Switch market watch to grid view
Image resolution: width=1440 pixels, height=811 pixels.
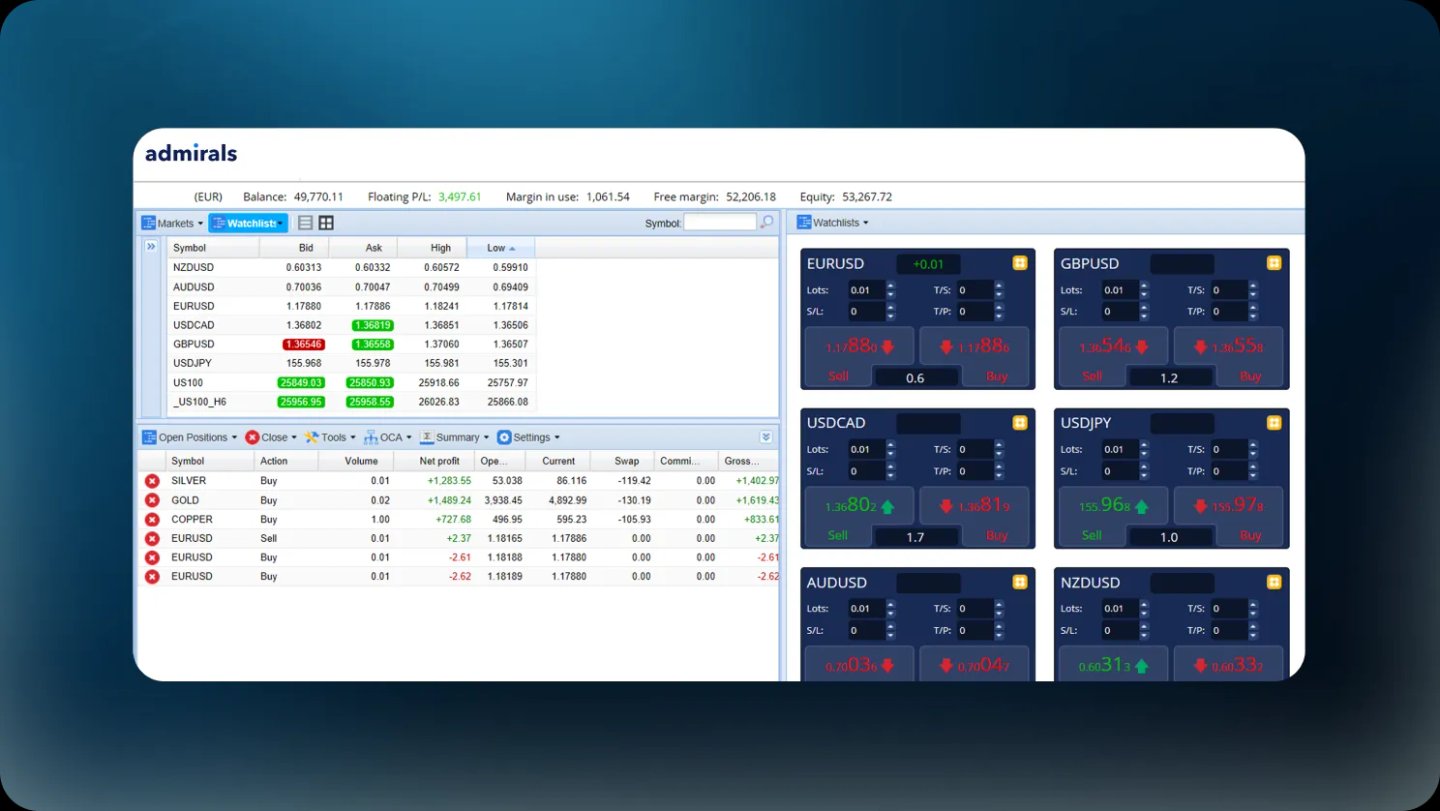point(326,223)
